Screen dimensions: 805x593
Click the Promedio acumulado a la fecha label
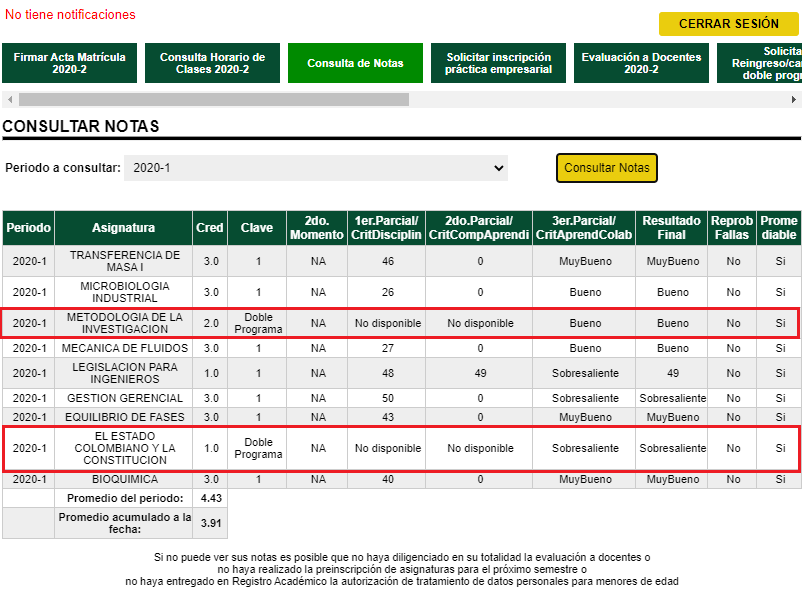pyautogui.click(x=125, y=523)
